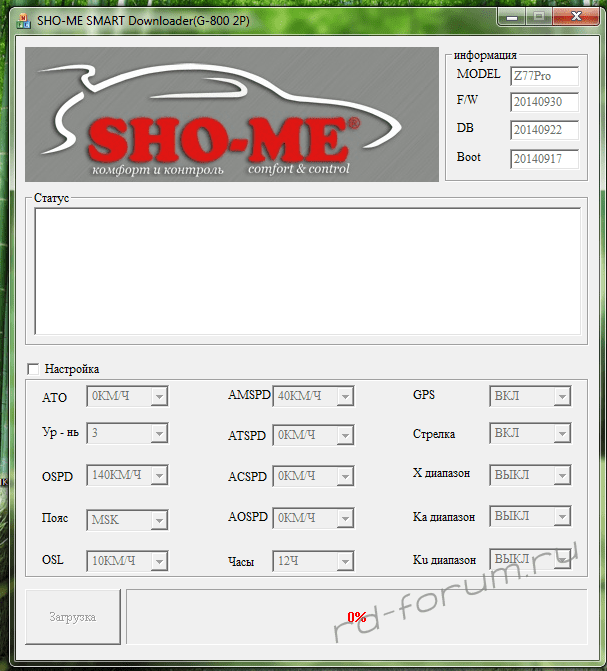607x671 pixels.
Task: Expand the Стрелка dropdown
Action: (x=530, y=433)
